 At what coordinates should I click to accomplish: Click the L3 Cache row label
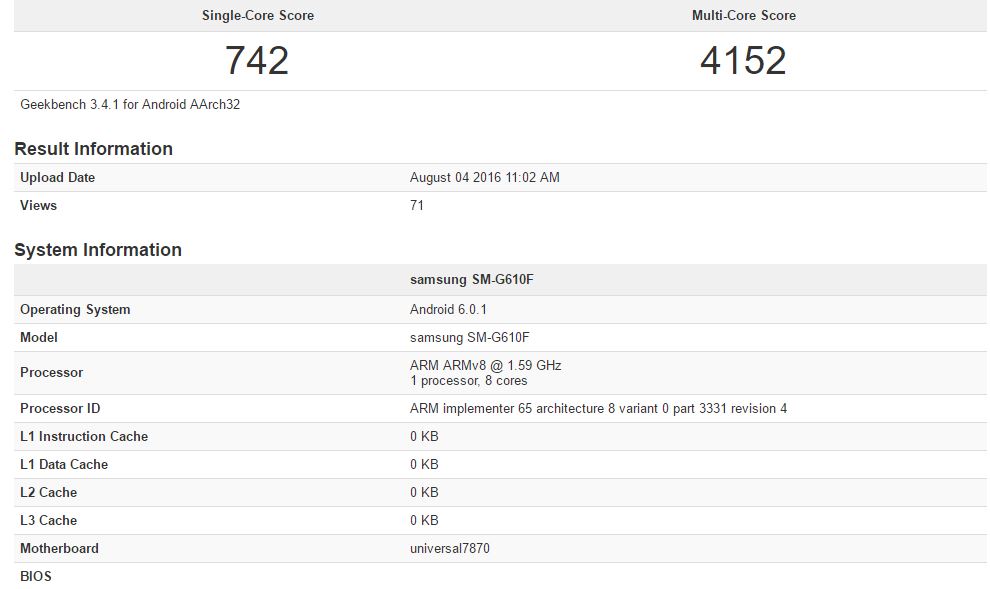coord(48,520)
